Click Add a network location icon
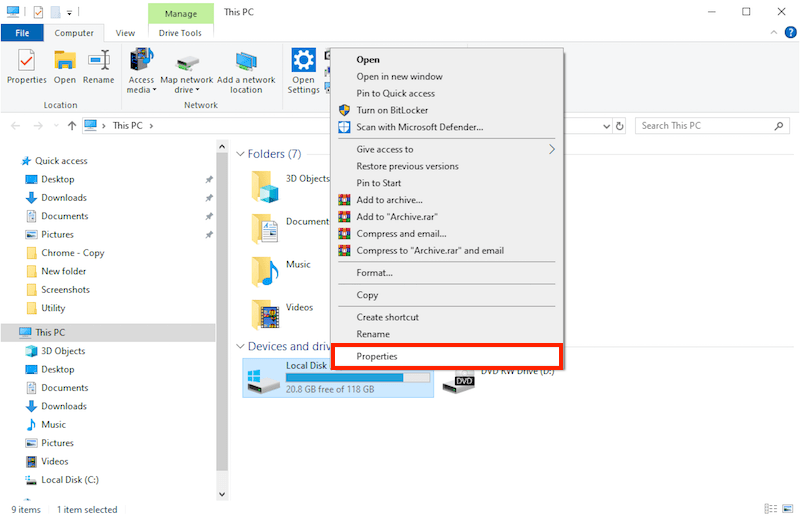The image size is (800, 519). point(246,70)
